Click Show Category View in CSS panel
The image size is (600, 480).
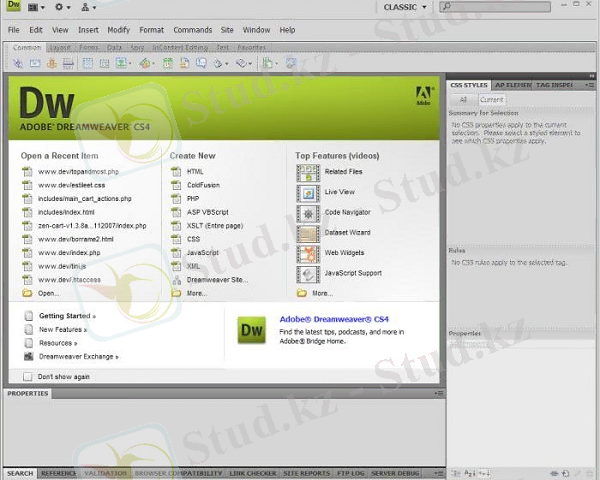tap(455, 473)
